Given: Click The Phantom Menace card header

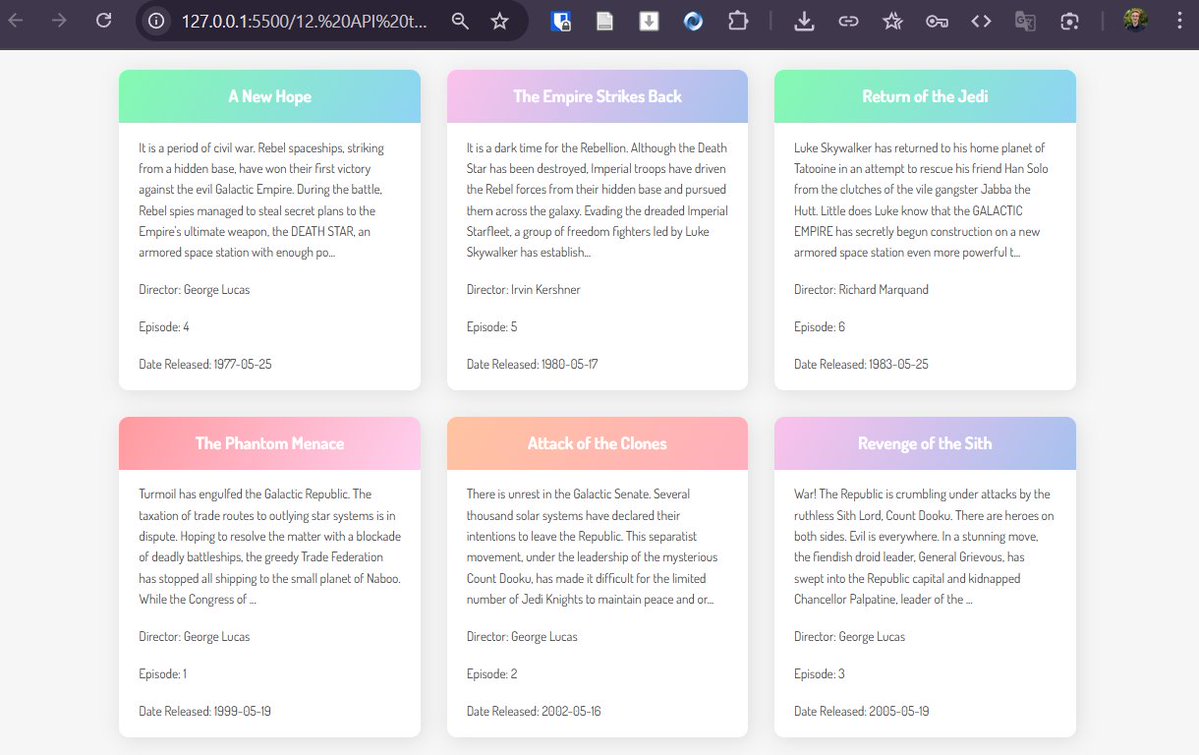Looking at the screenshot, I should pos(269,444).
